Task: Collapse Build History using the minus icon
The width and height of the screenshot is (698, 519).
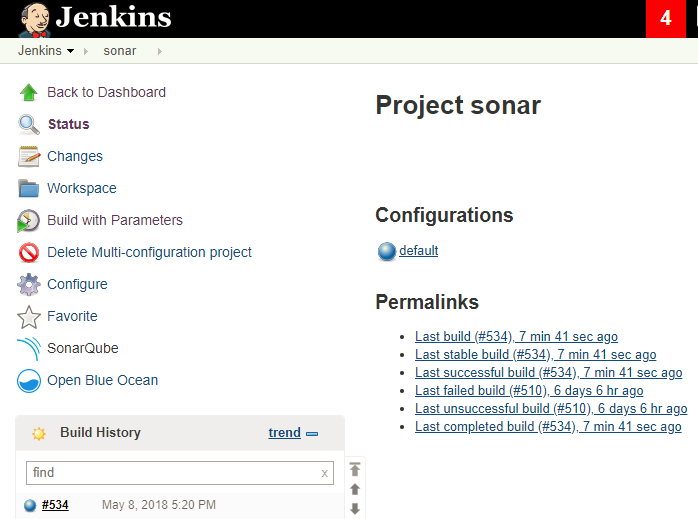Action: [x=312, y=434]
